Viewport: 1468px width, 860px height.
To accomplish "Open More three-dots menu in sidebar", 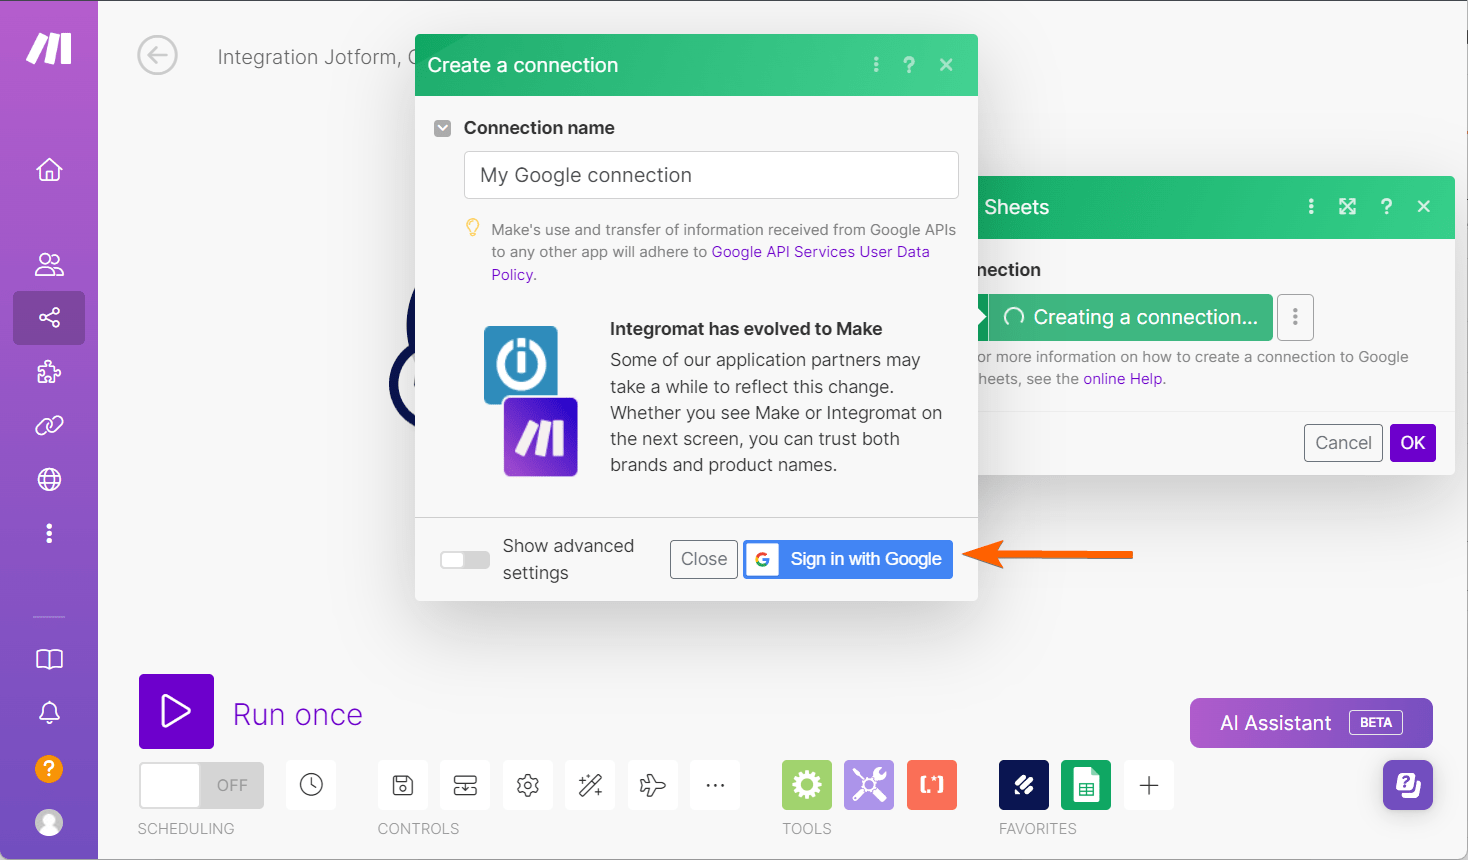I will 49,533.
